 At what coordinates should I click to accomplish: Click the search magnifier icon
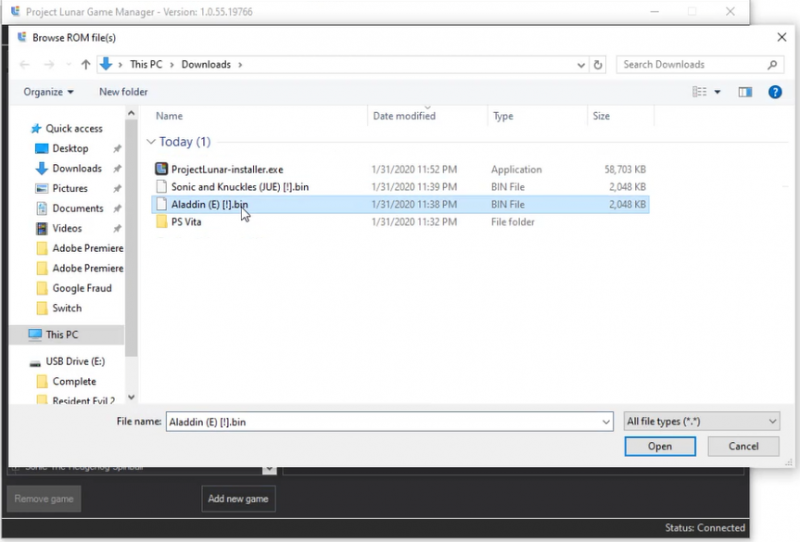coord(772,64)
